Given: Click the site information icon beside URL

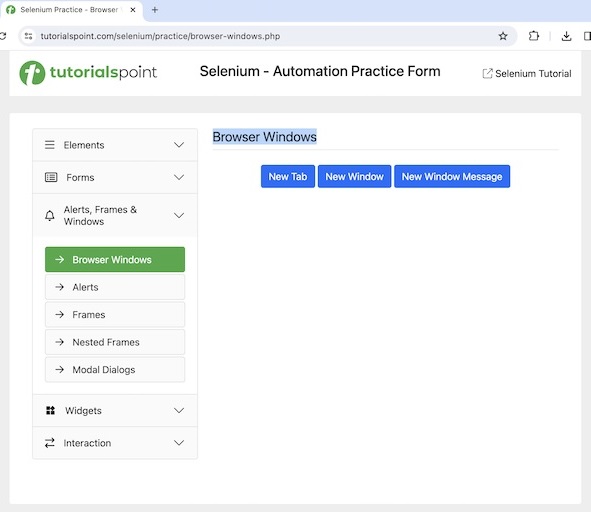Looking at the screenshot, I should (x=28, y=36).
